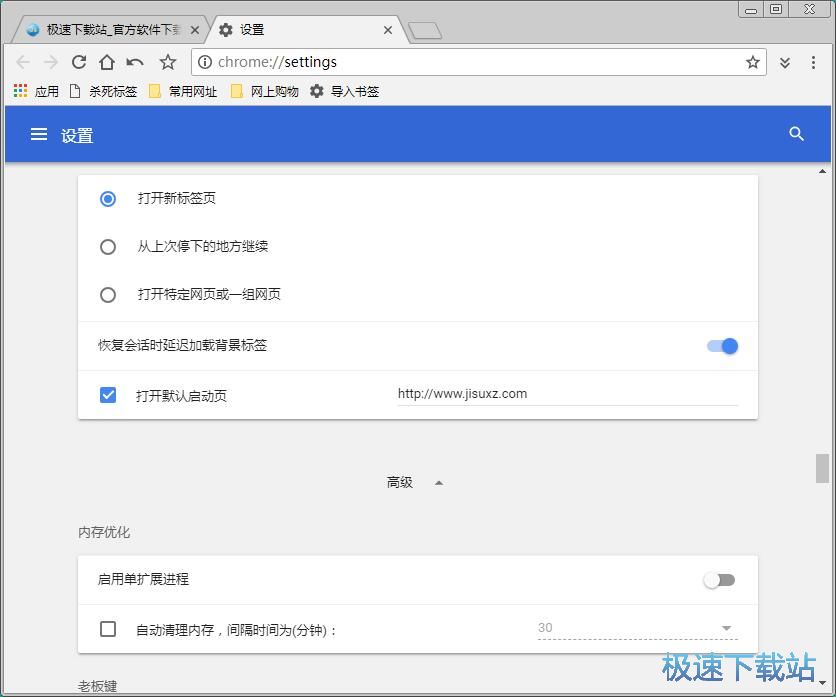Select 从上次停下的地方继续 radio option
836x697 pixels.
click(108, 247)
